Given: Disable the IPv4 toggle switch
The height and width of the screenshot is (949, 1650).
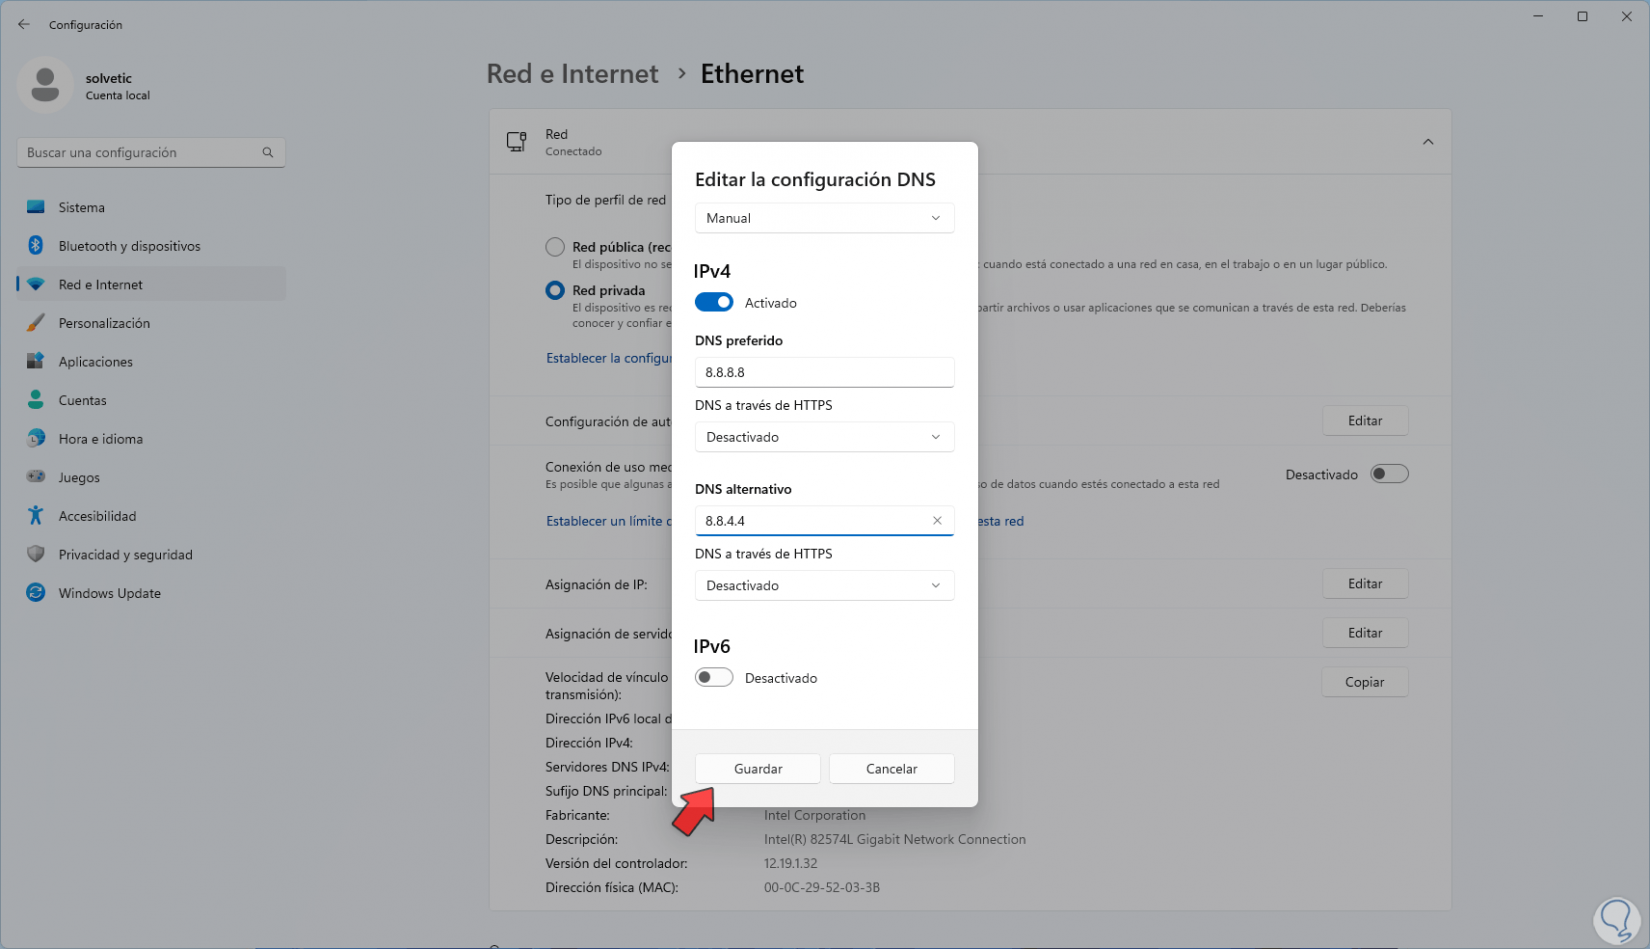Looking at the screenshot, I should [x=714, y=303].
